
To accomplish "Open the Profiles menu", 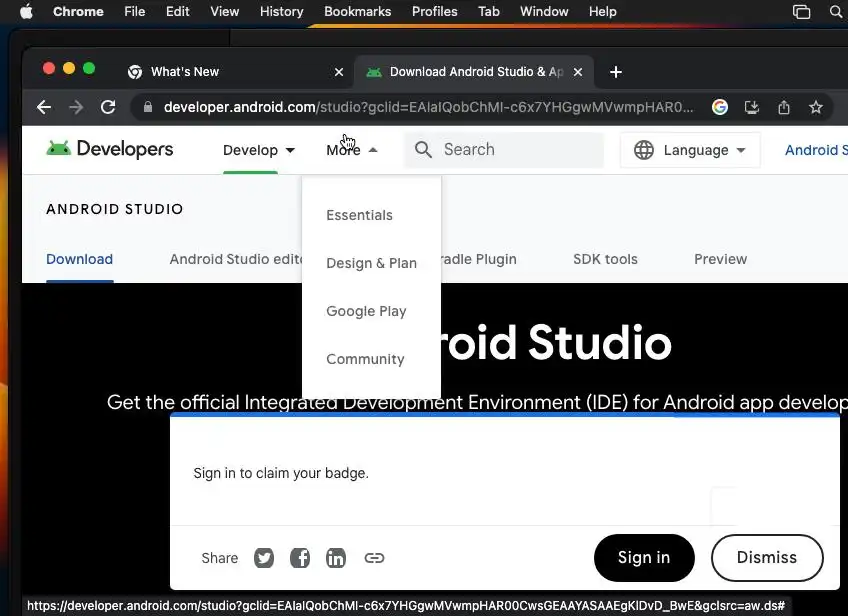I will (x=435, y=11).
